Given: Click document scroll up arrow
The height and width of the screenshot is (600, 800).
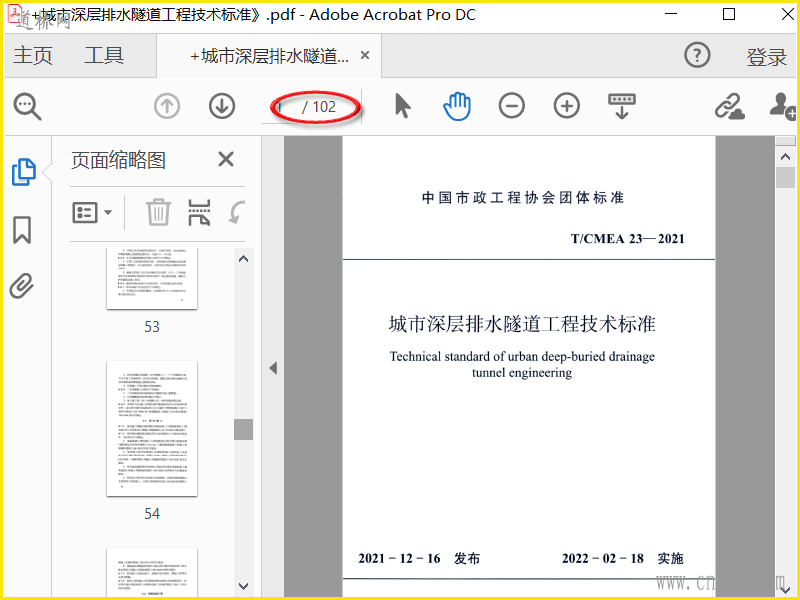Looking at the screenshot, I should (x=785, y=157).
